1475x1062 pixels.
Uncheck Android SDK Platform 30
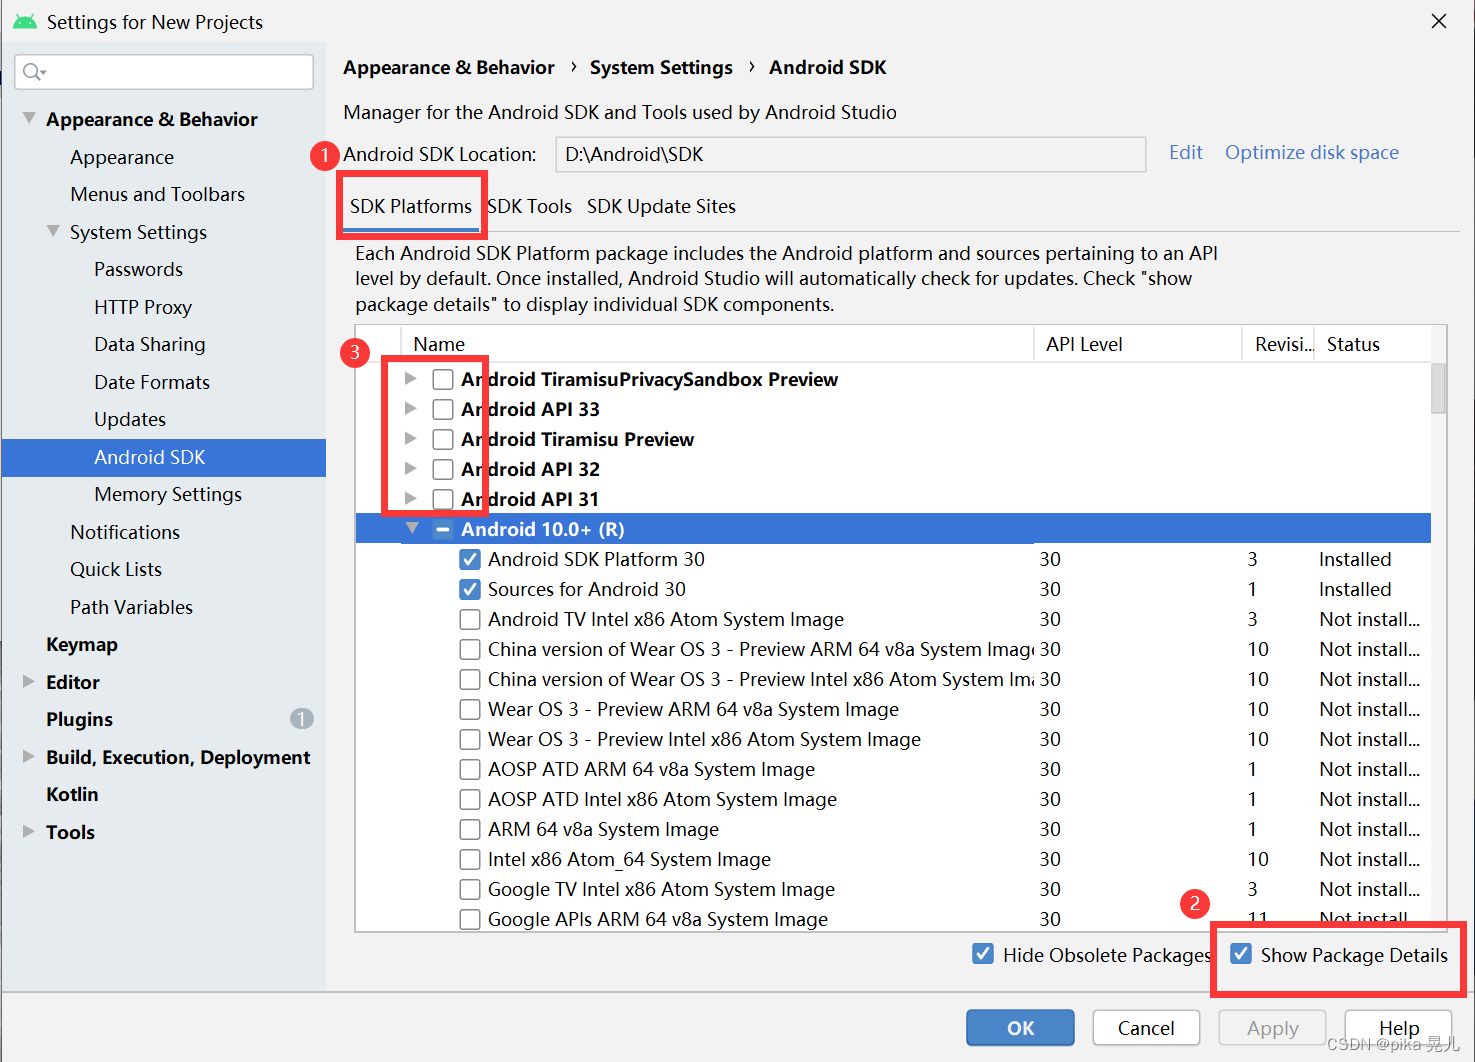(x=470, y=560)
